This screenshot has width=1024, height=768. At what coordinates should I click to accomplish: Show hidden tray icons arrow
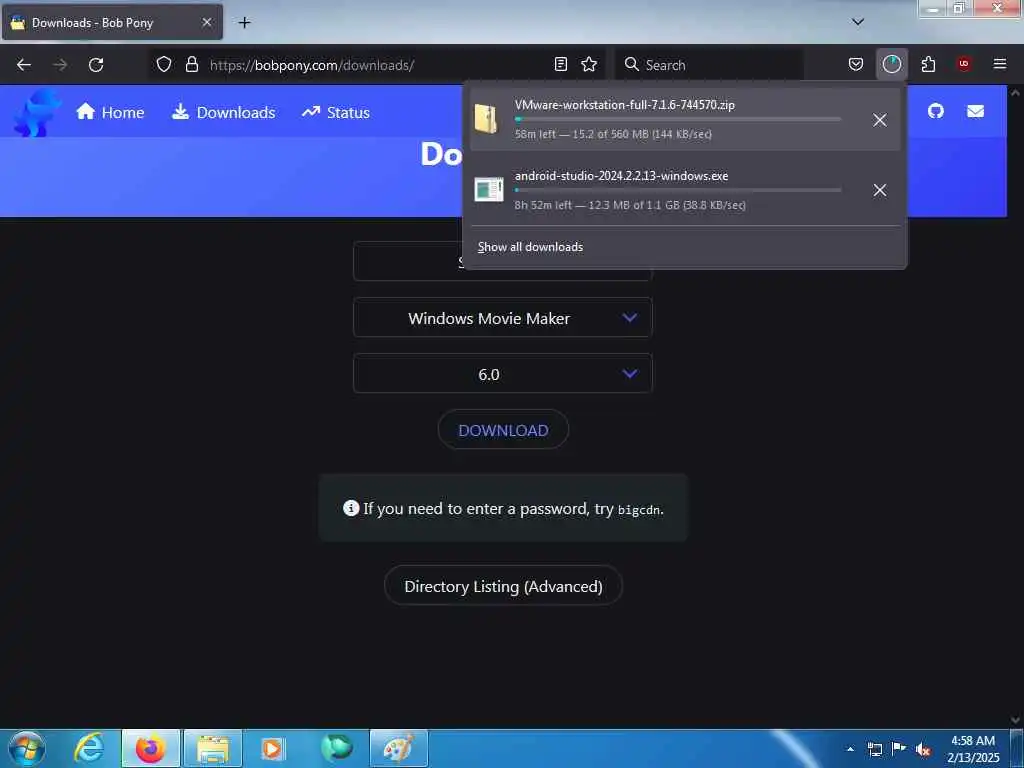(x=850, y=749)
